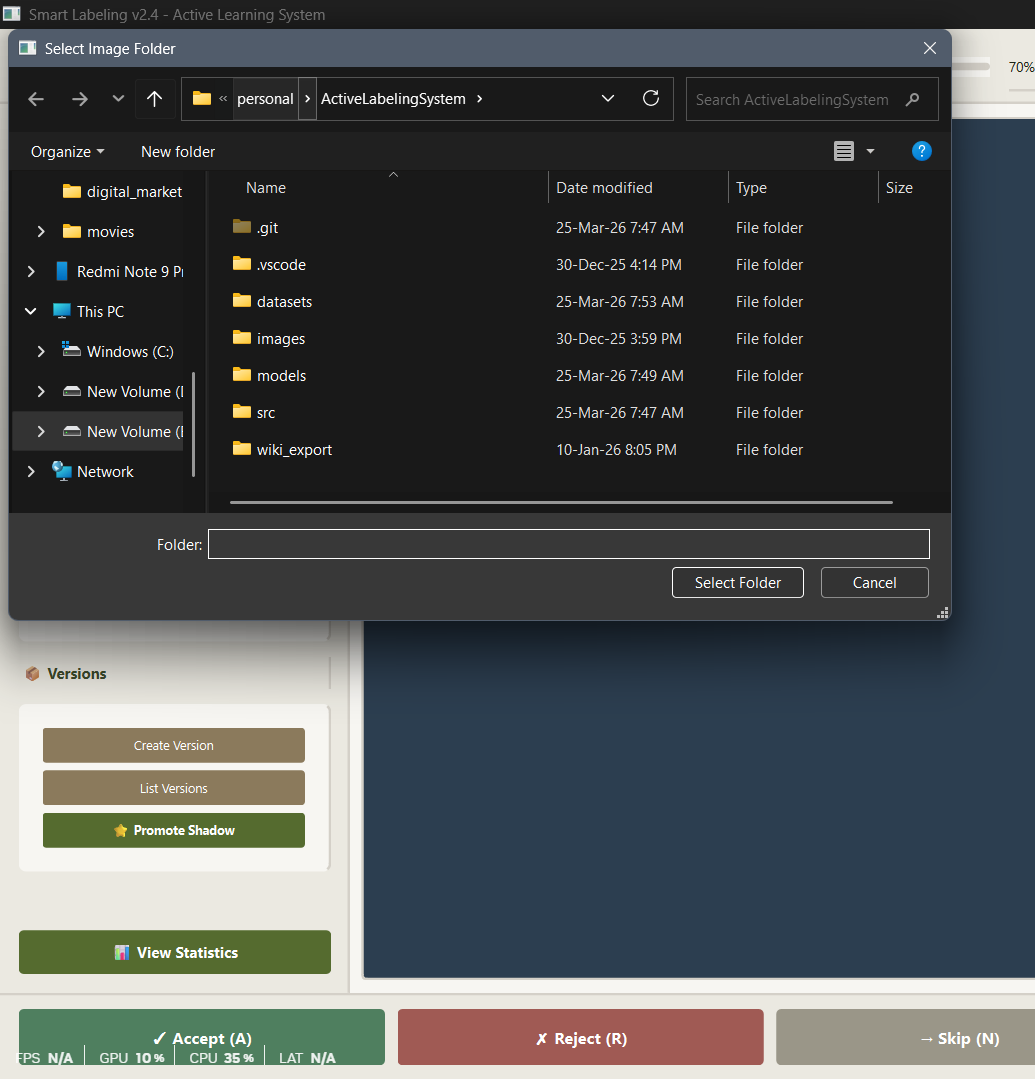This screenshot has height=1079, width=1035.
Task: Cancel the folder selection dialog
Action: tap(874, 583)
